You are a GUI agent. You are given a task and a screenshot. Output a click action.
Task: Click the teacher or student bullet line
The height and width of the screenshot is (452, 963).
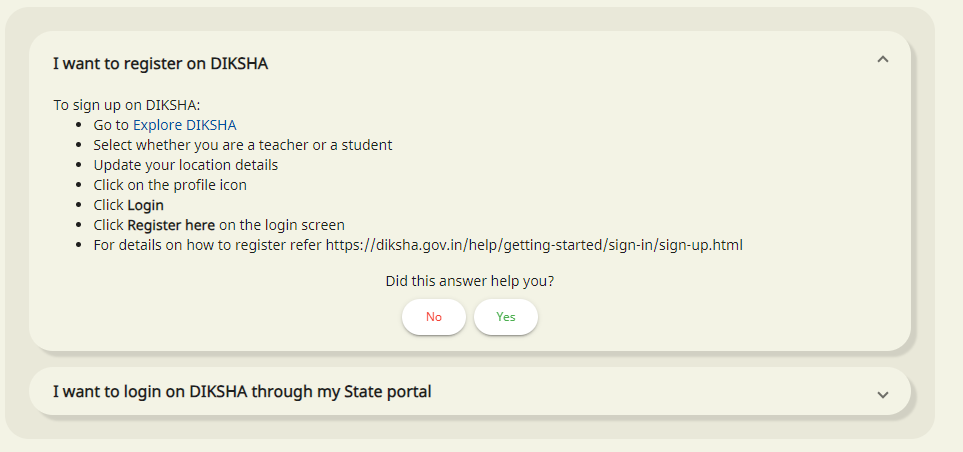point(243,145)
